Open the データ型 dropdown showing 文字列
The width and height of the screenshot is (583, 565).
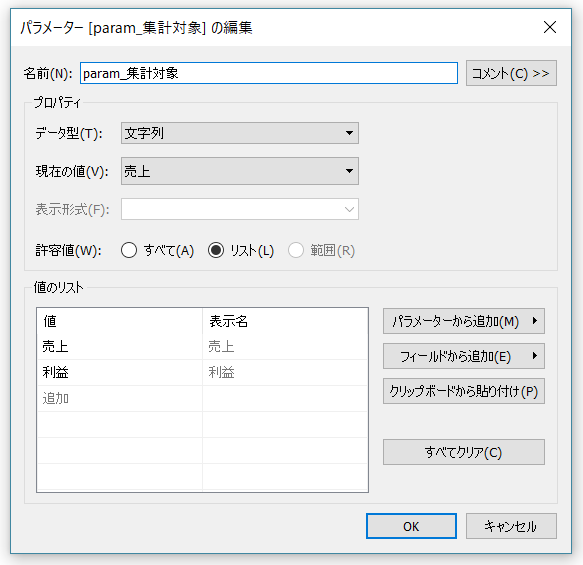click(239, 133)
